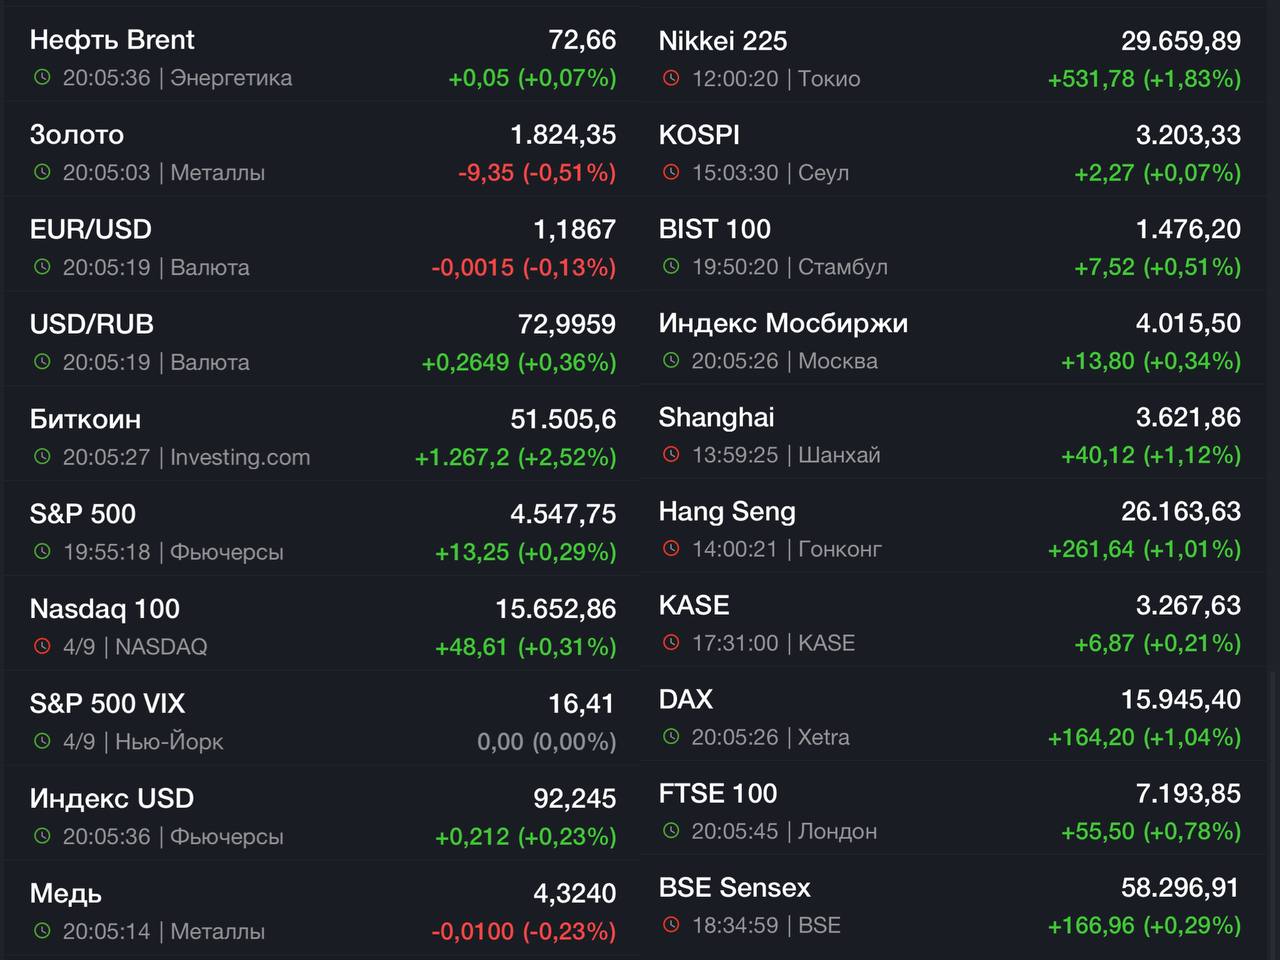The height and width of the screenshot is (960, 1280).
Task: Click the green clock icon in BIST 100 row
Action: pos(671,267)
